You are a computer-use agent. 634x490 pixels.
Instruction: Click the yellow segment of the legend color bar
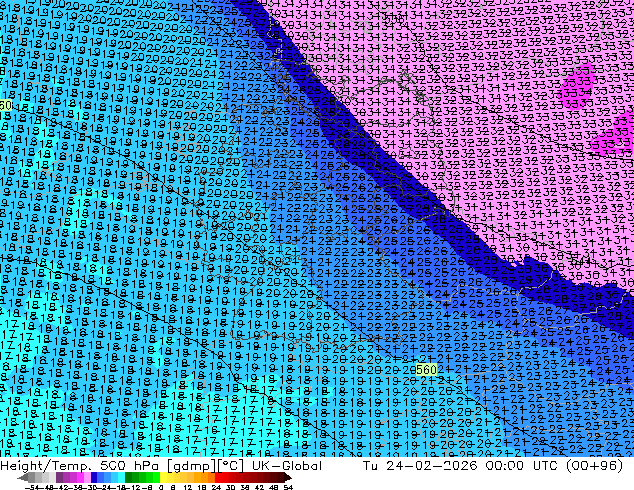(163, 478)
